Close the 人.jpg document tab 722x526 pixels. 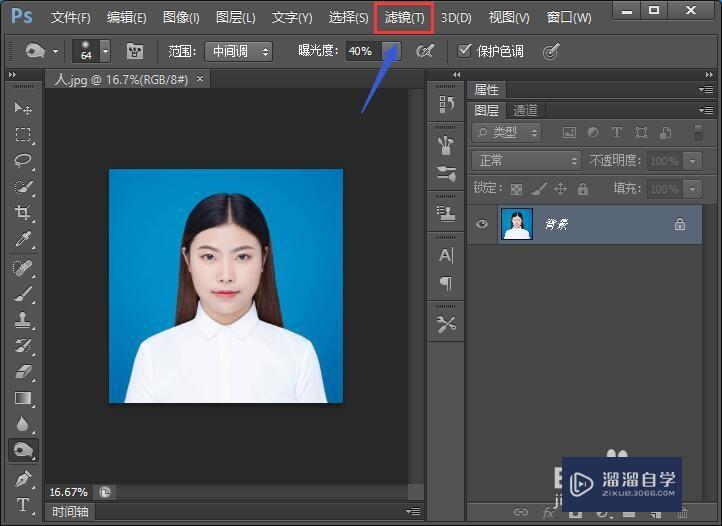(200, 79)
